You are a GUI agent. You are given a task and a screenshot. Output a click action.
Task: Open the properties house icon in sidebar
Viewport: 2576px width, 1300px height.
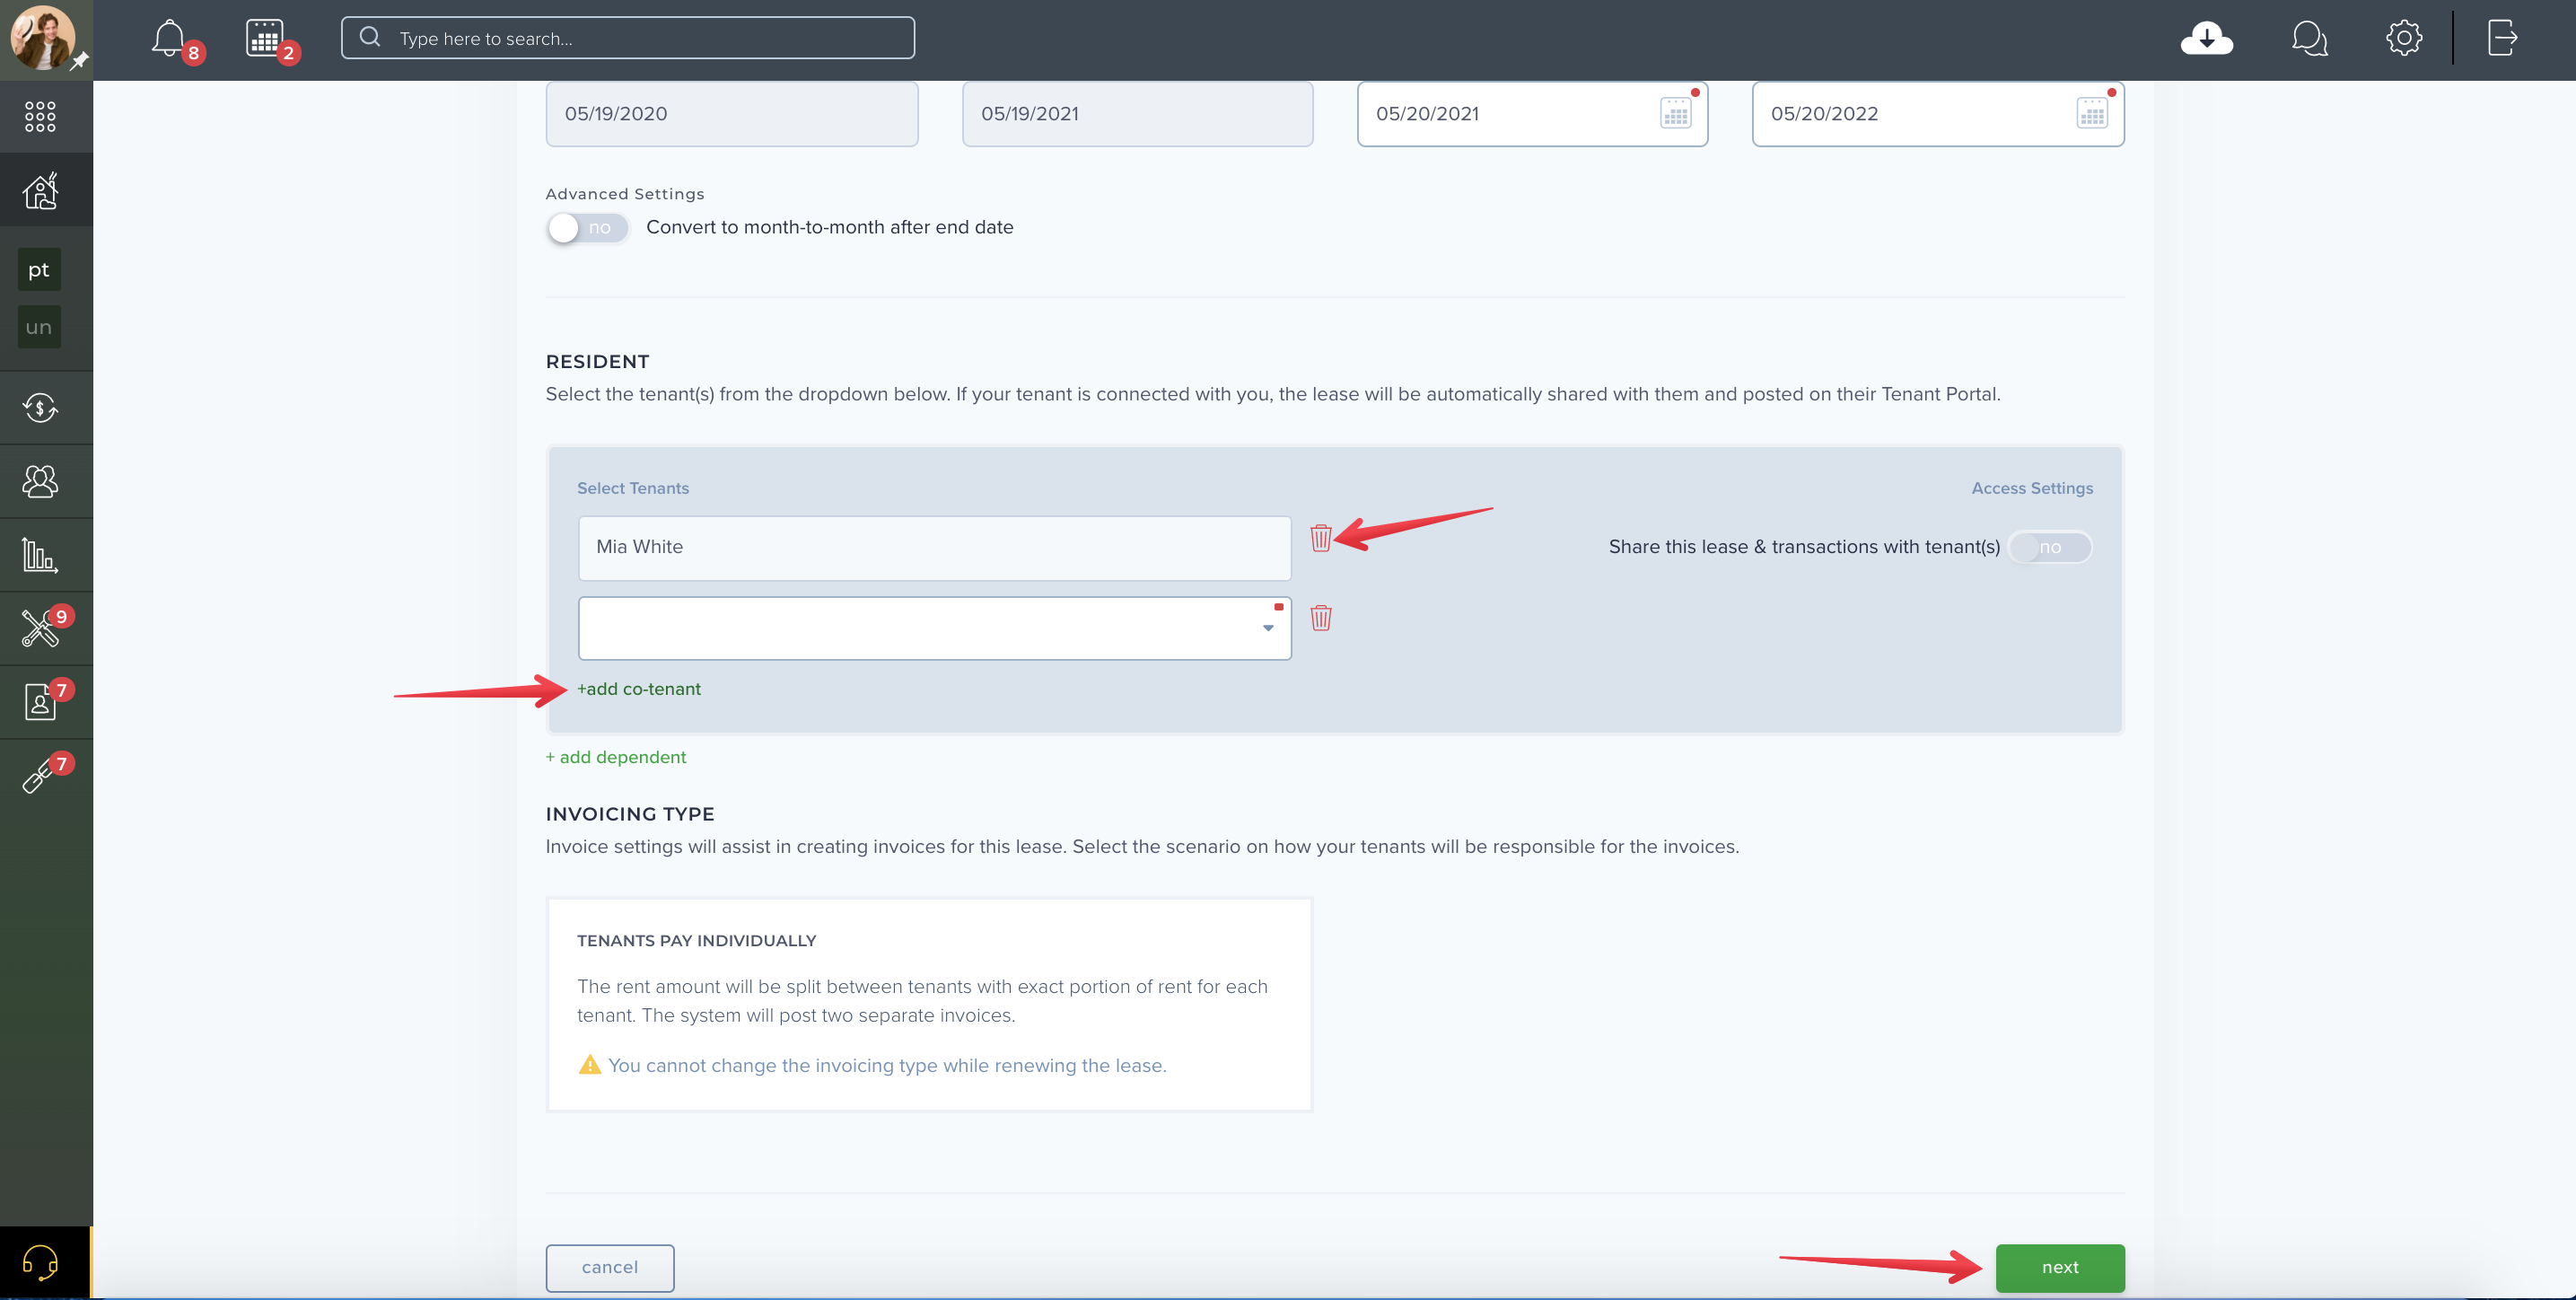(x=40, y=190)
